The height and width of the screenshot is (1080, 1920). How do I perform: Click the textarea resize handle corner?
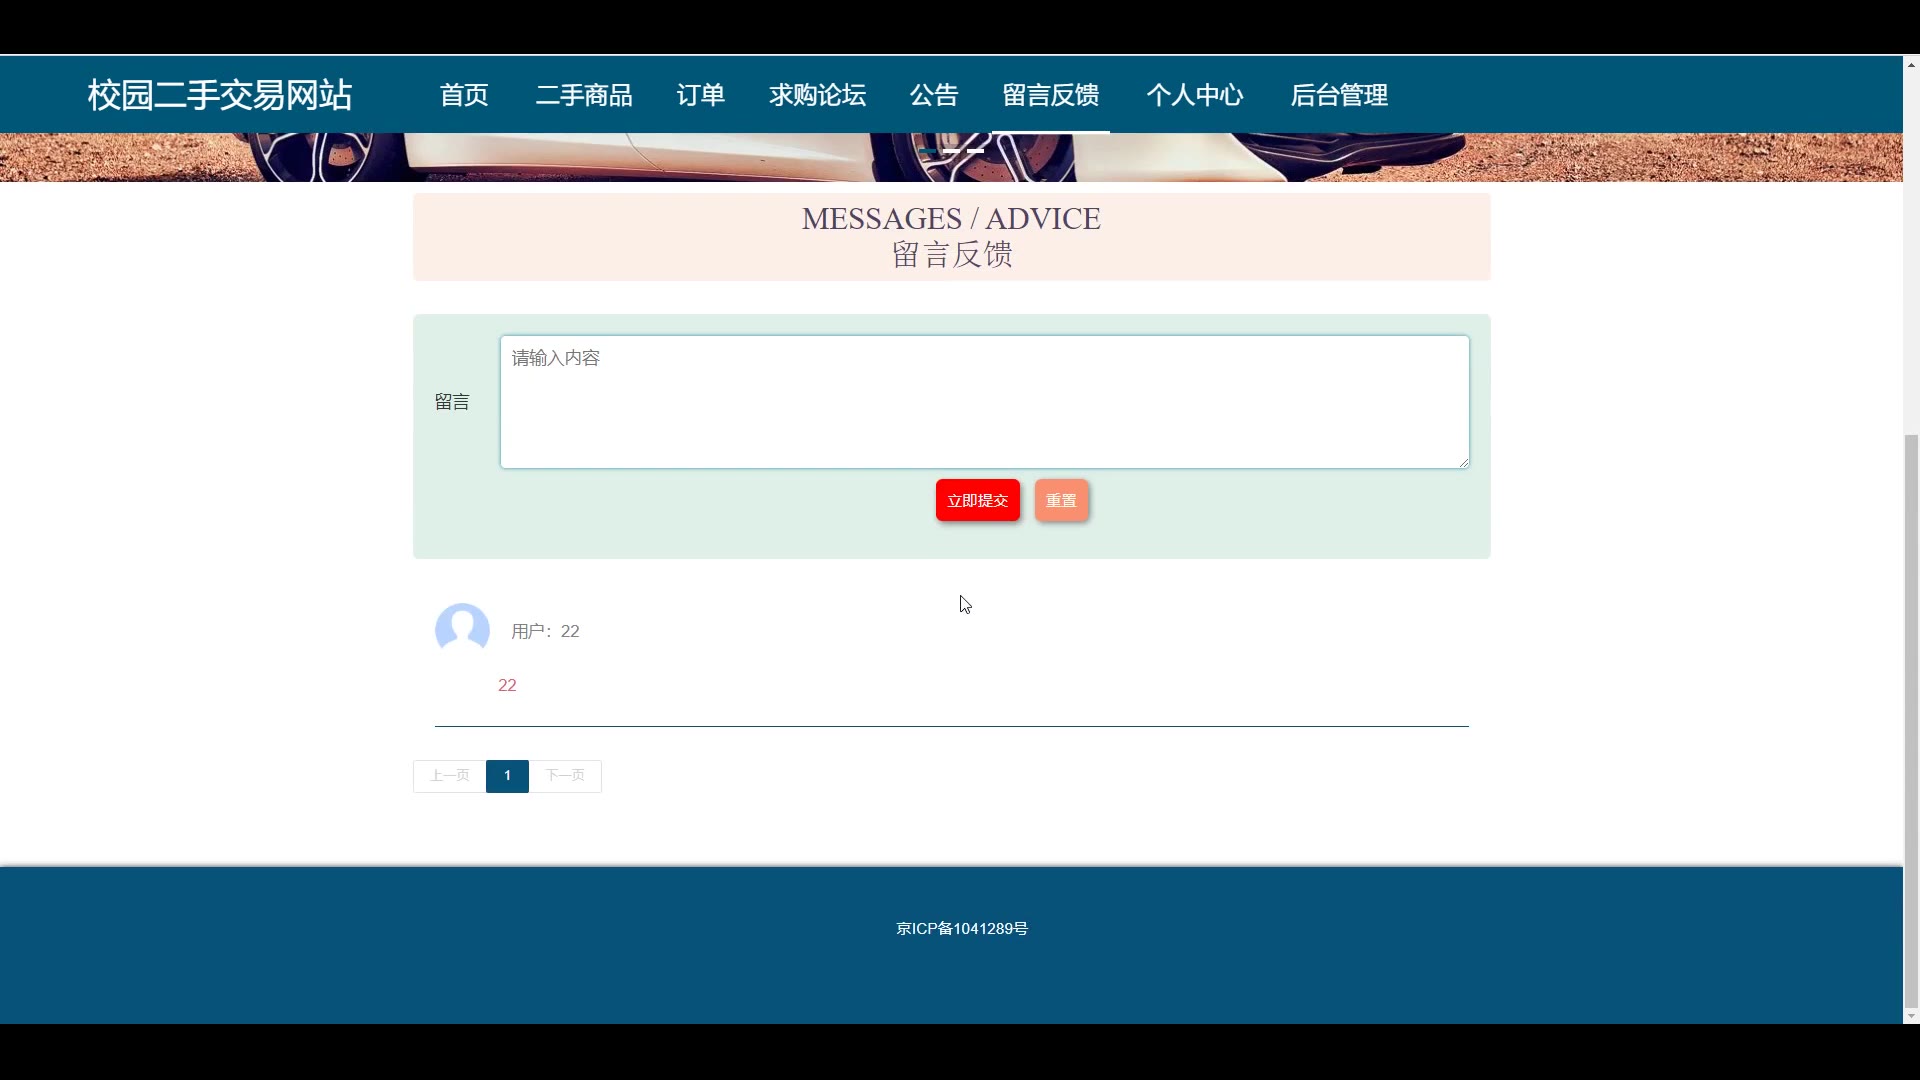point(1463,462)
